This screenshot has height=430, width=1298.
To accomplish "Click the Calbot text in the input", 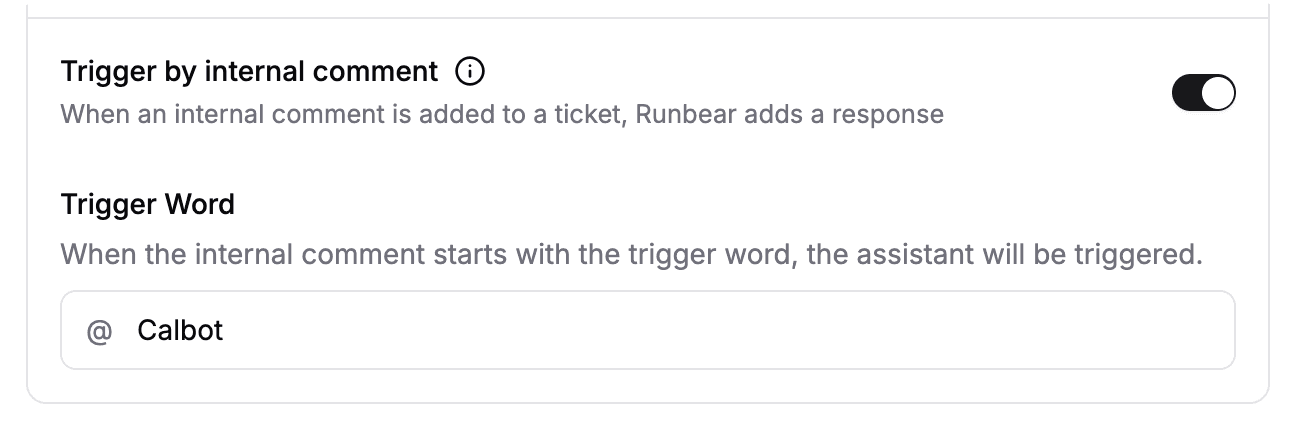I will [x=180, y=330].
